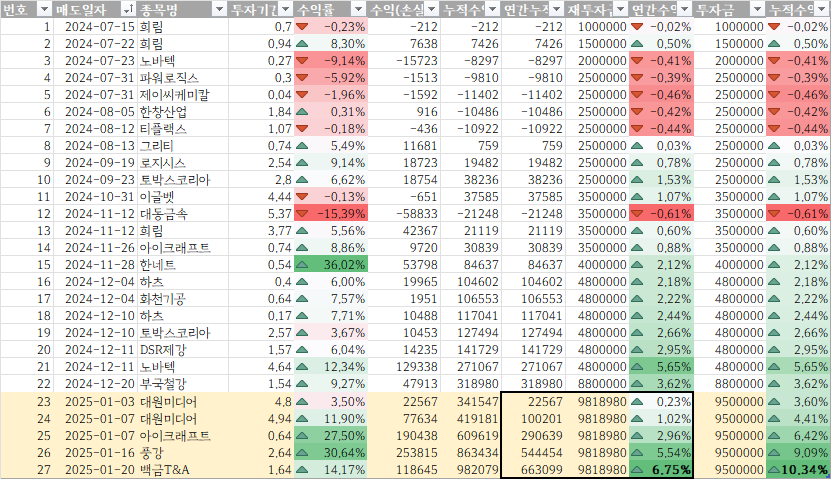Select the cumulative profit value 863434

(x=471, y=453)
